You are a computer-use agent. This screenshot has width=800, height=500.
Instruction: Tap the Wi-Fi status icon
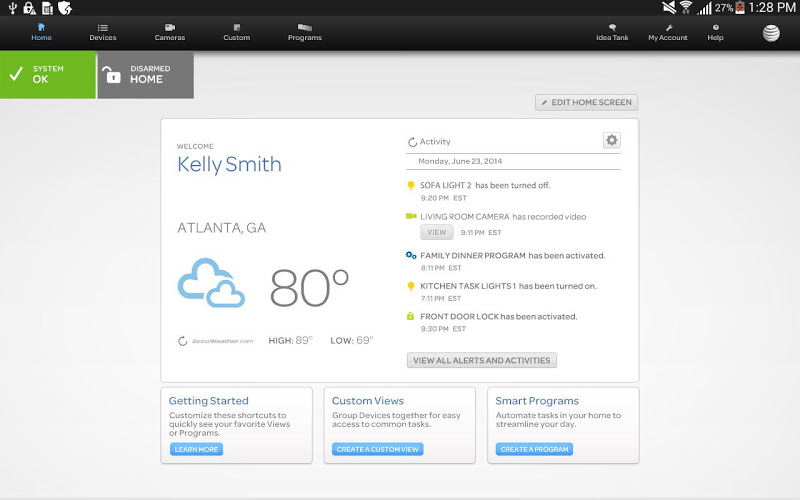[686, 7]
